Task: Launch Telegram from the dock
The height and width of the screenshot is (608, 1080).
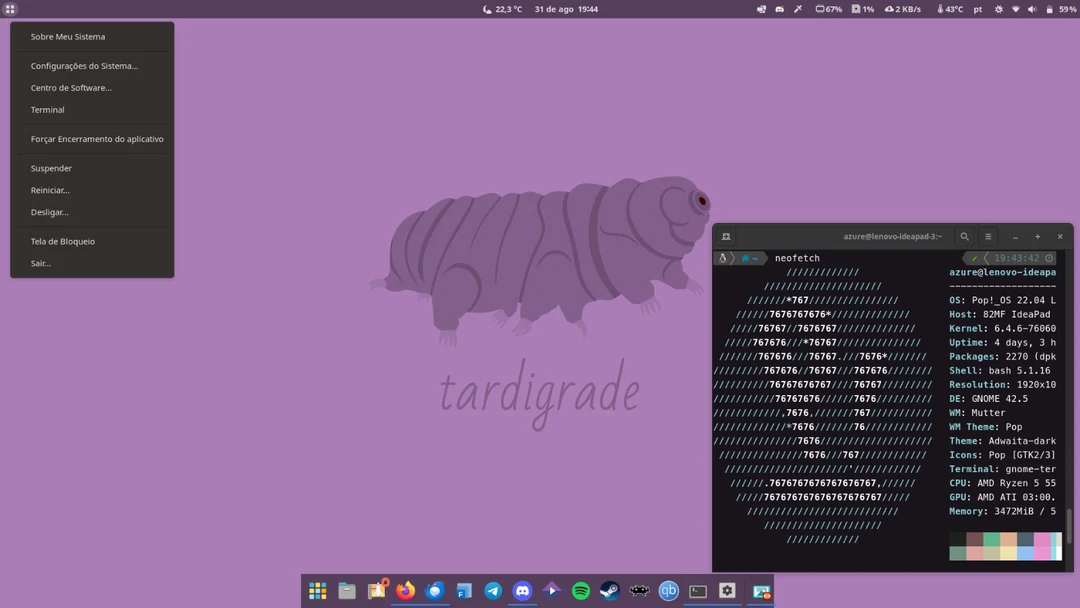Action: coord(491,591)
